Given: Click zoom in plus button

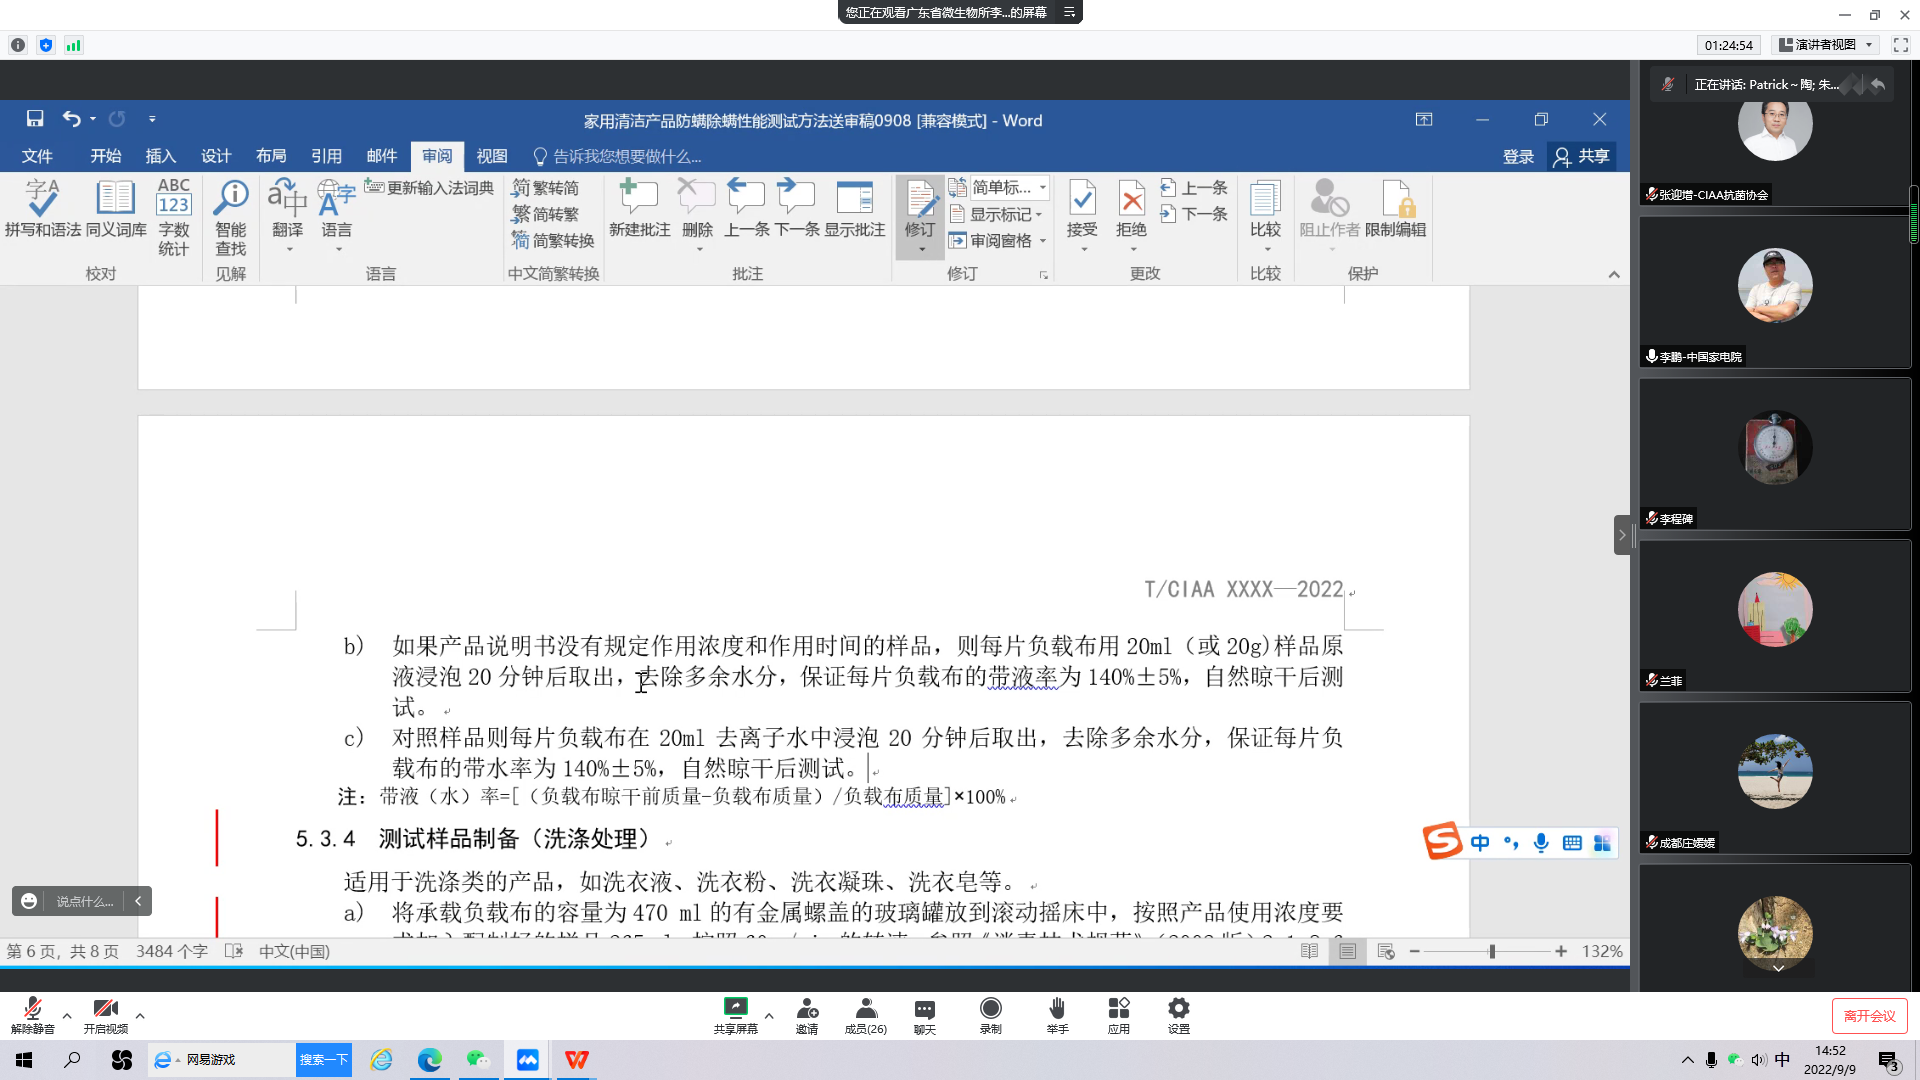Looking at the screenshot, I should [1560, 951].
